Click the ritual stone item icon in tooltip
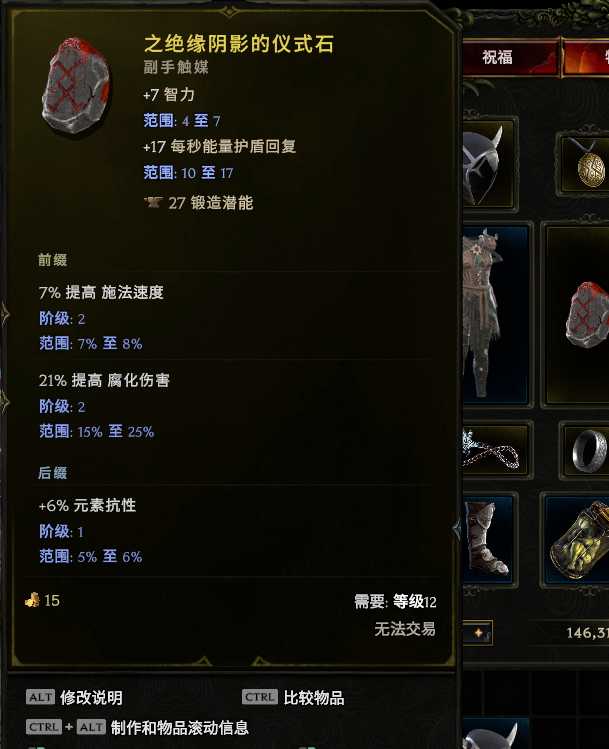The width and height of the screenshot is (609, 749). pos(76,86)
